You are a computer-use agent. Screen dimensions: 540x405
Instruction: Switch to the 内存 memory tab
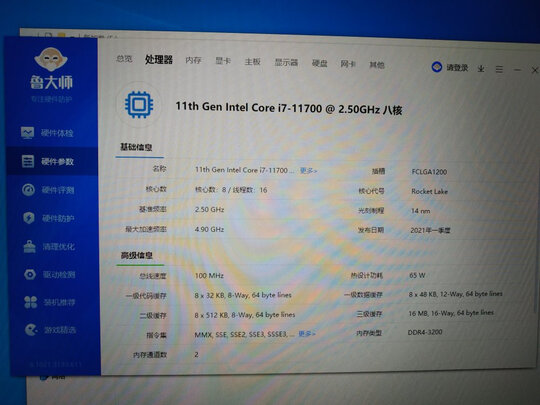tap(193, 60)
